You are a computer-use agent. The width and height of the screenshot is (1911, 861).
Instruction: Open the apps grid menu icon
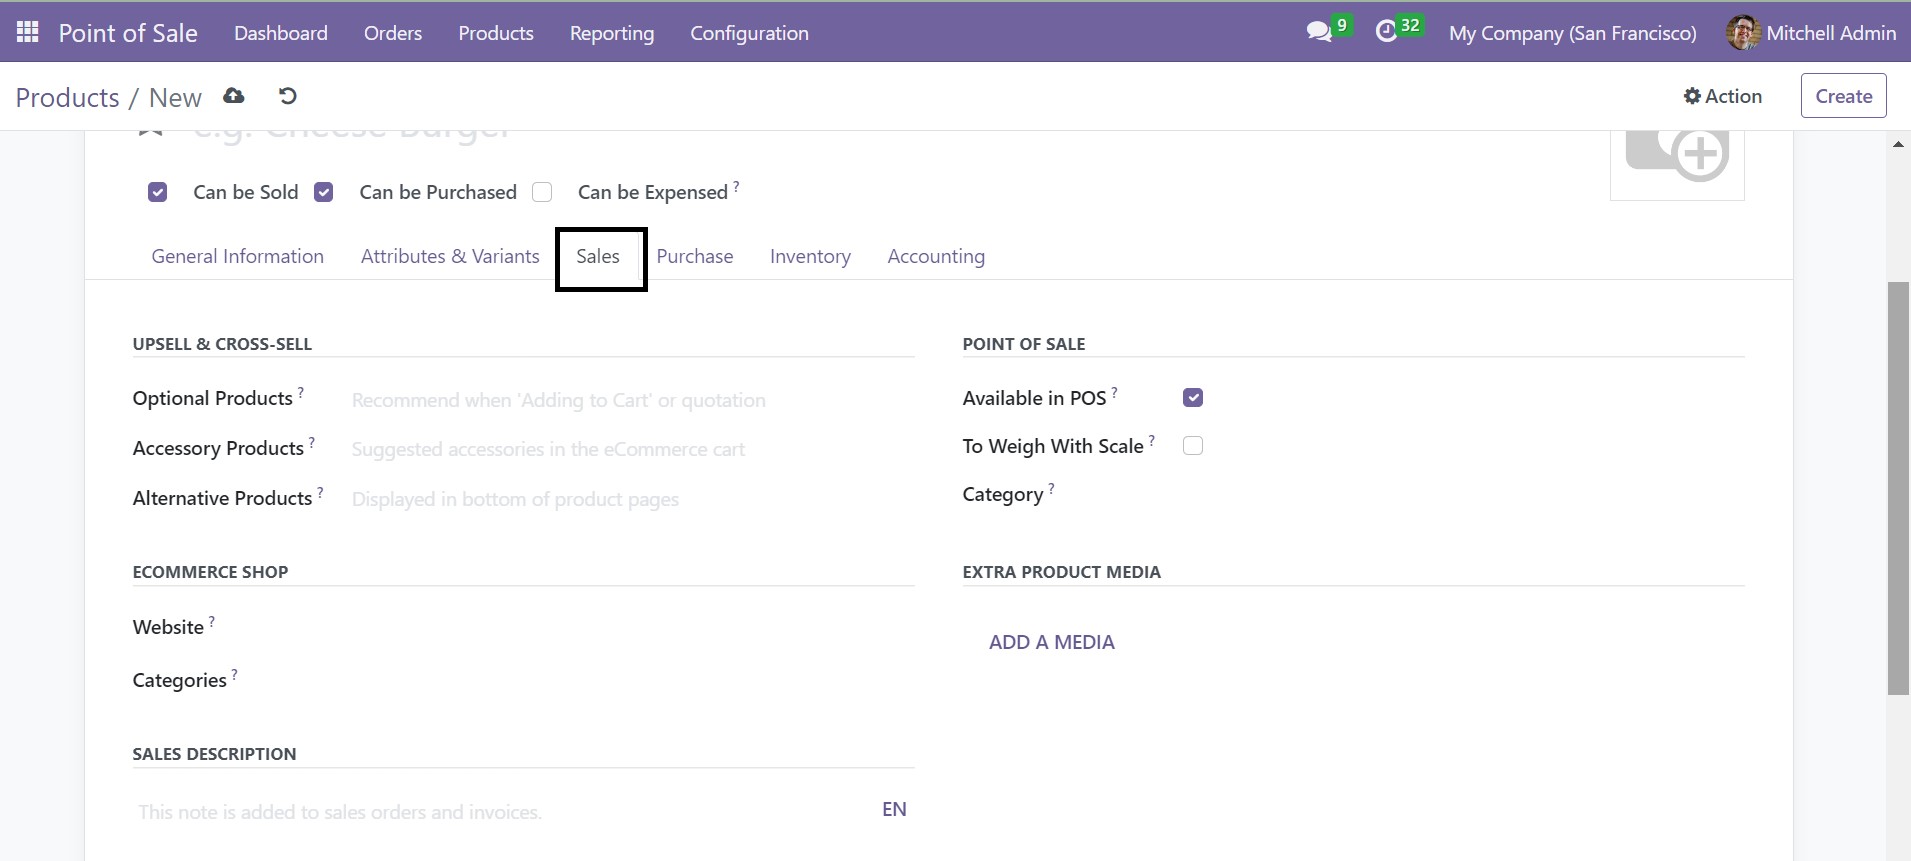tap(28, 32)
